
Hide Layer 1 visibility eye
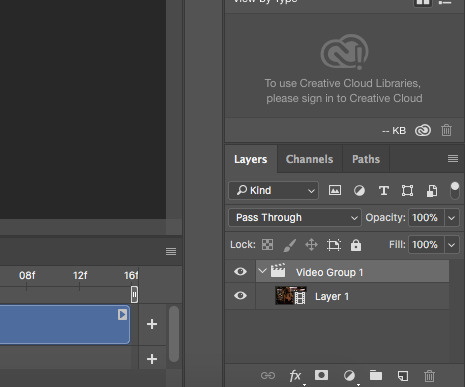point(240,296)
